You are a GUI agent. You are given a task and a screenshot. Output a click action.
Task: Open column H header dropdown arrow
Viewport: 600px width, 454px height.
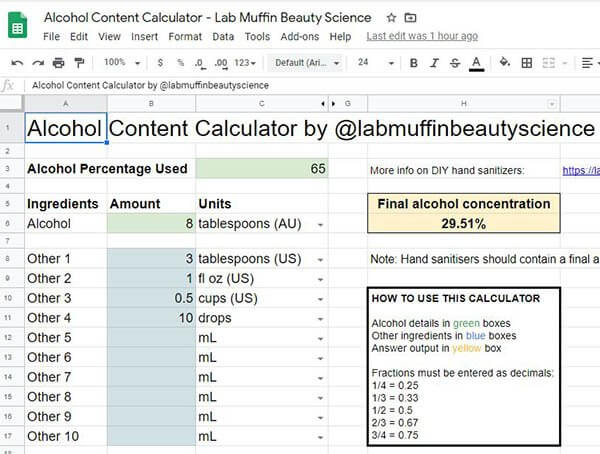tap(551, 104)
